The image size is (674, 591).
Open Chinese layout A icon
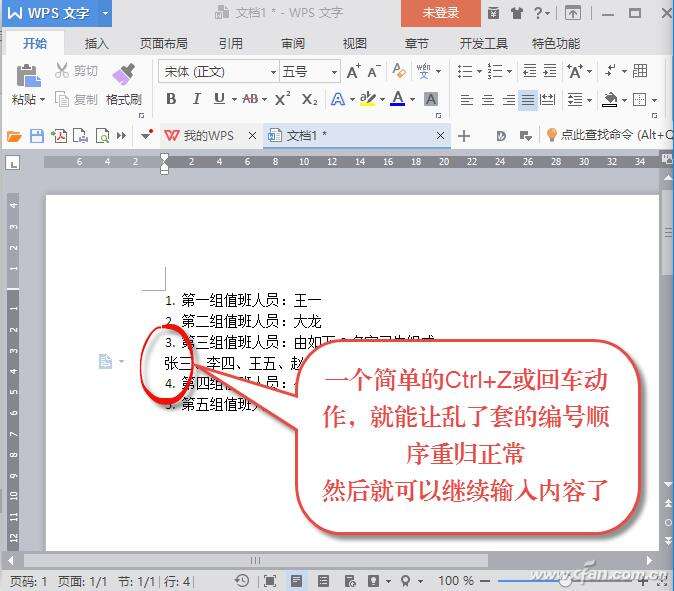575,71
